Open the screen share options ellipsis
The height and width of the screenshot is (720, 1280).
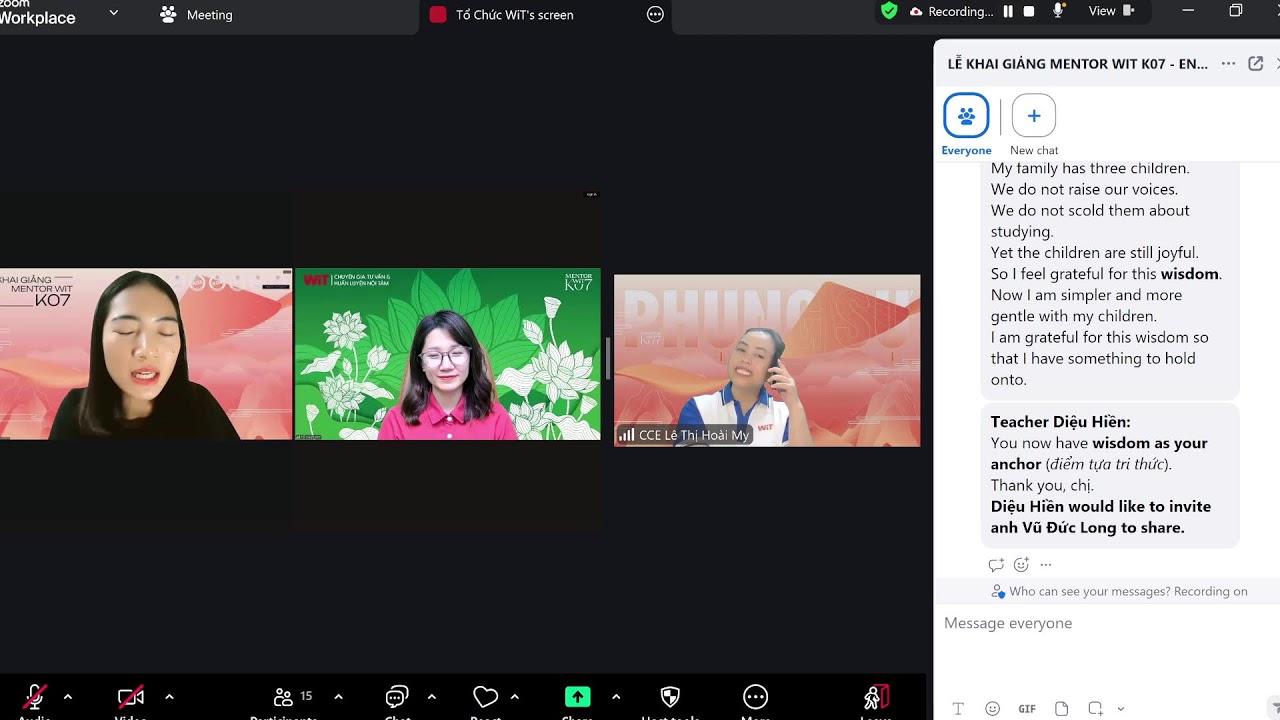[655, 15]
